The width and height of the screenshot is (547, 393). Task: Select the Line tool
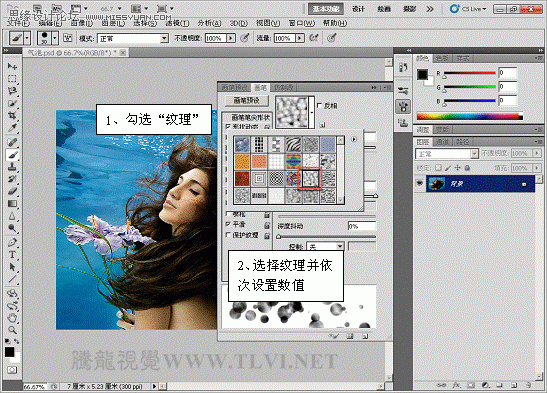[x=12, y=279]
